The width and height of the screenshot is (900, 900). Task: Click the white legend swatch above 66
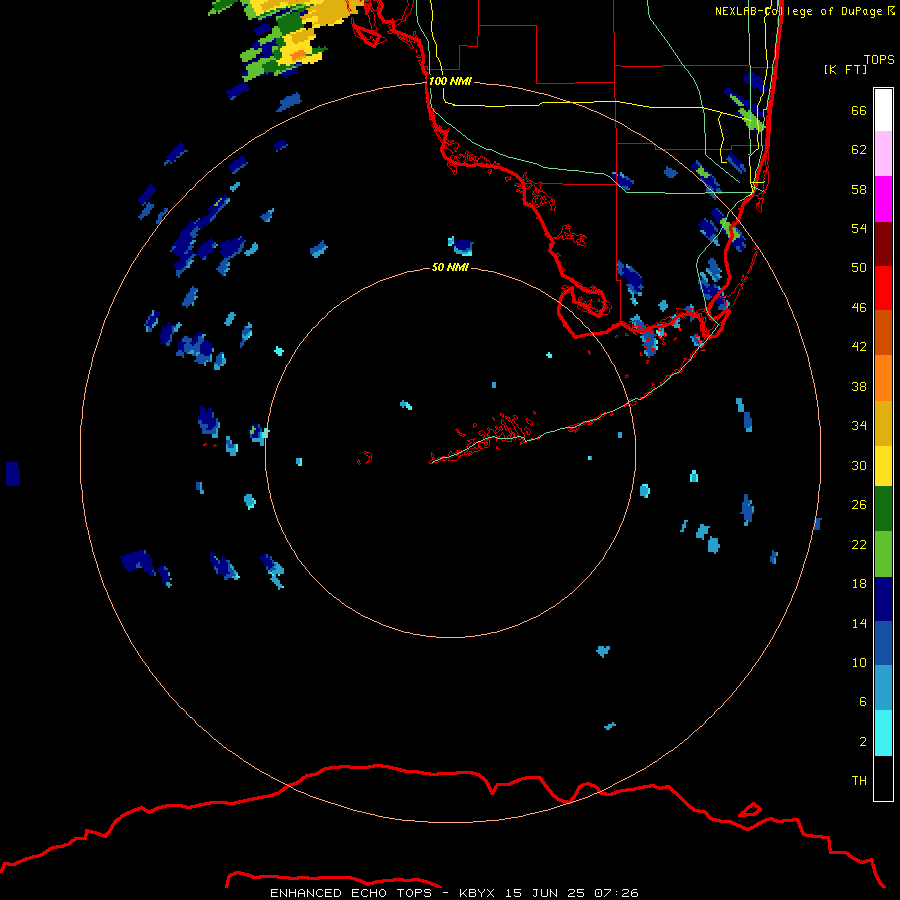[883, 110]
